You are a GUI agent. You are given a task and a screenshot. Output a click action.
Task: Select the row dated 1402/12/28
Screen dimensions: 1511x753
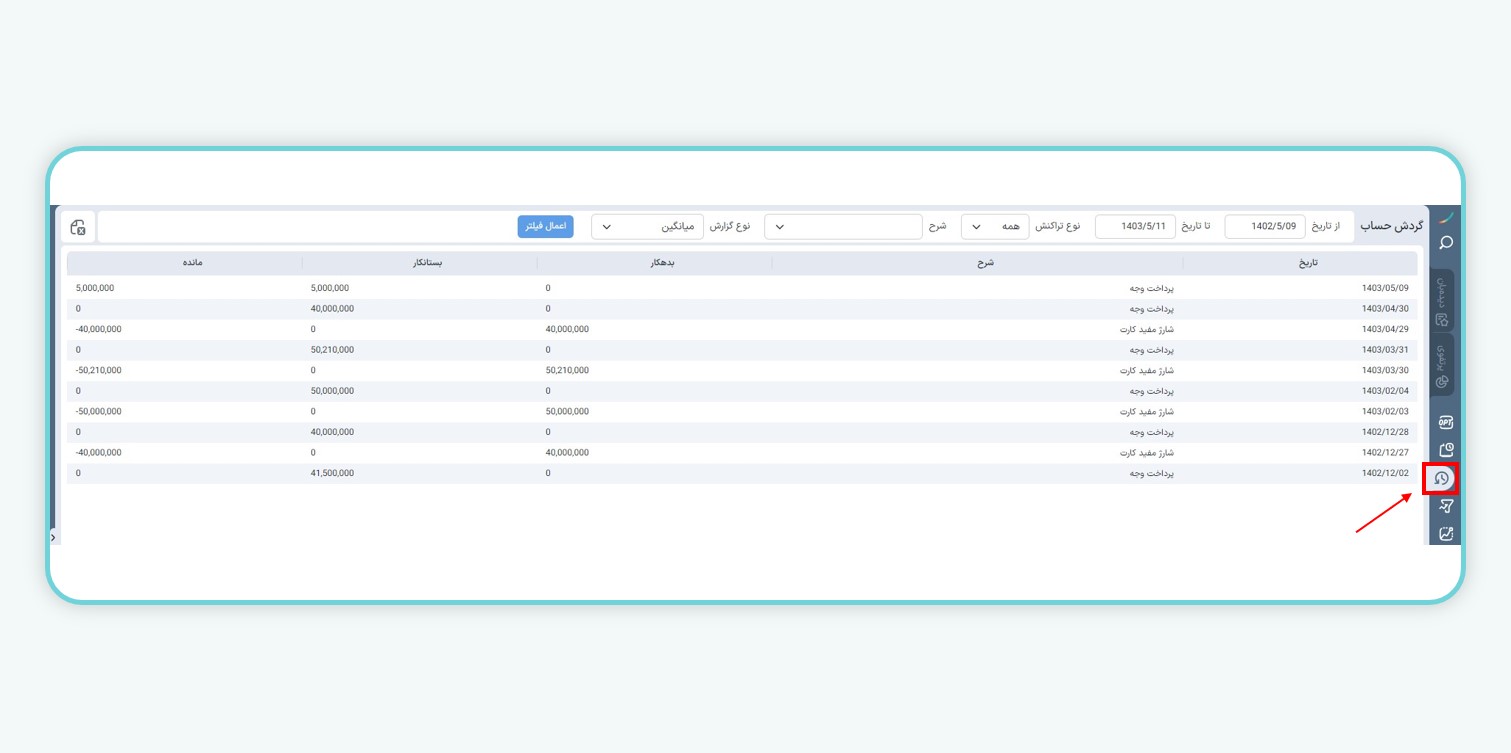[x=742, y=432]
